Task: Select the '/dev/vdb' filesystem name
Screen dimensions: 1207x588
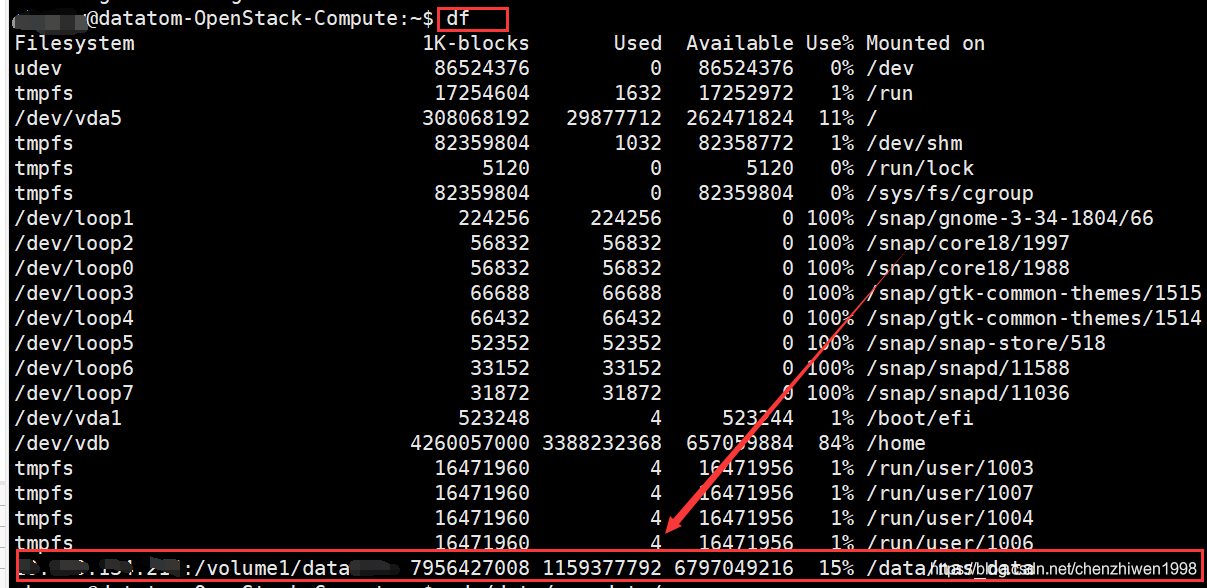Action: [x=63, y=443]
